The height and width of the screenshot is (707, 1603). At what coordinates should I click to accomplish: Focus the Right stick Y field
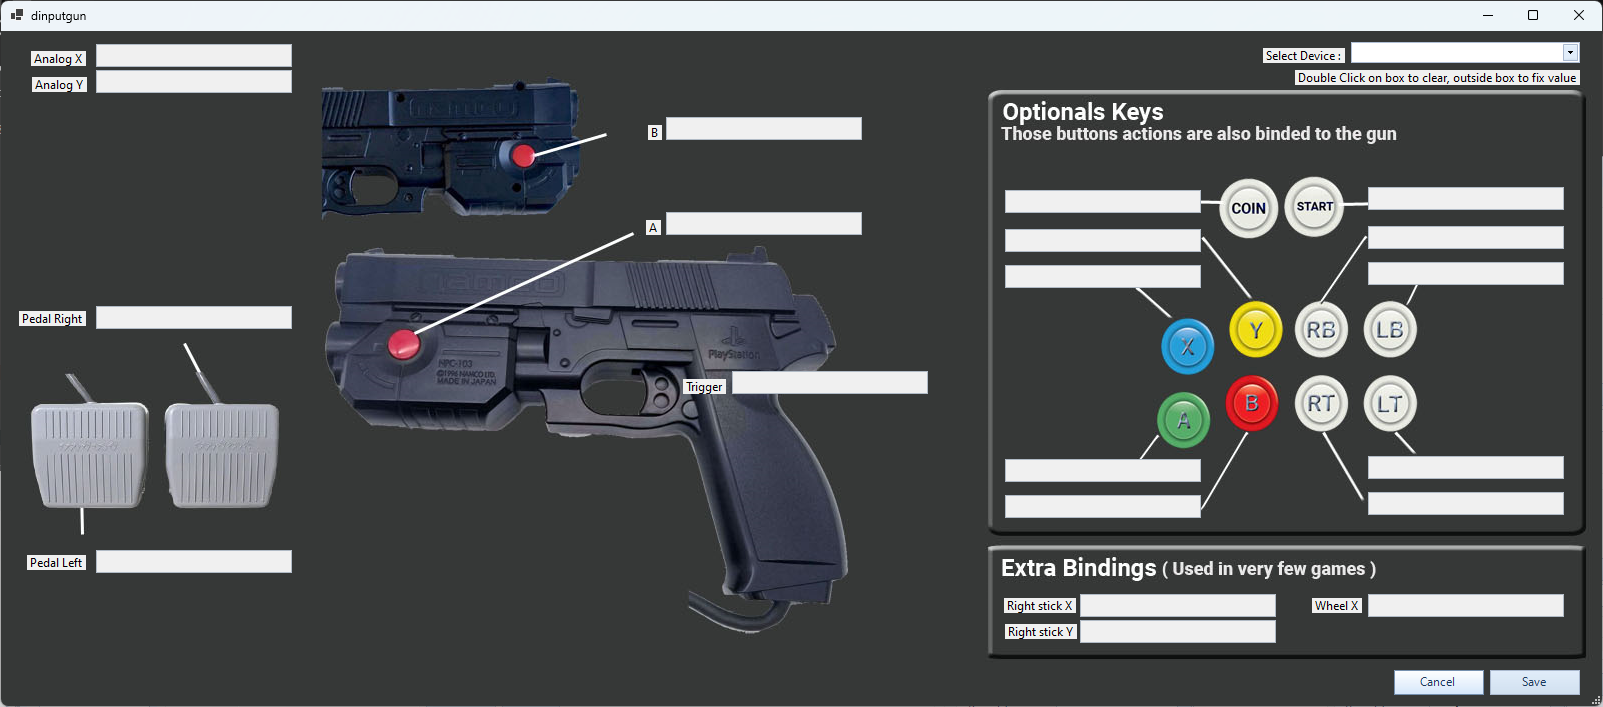pos(1178,632)
